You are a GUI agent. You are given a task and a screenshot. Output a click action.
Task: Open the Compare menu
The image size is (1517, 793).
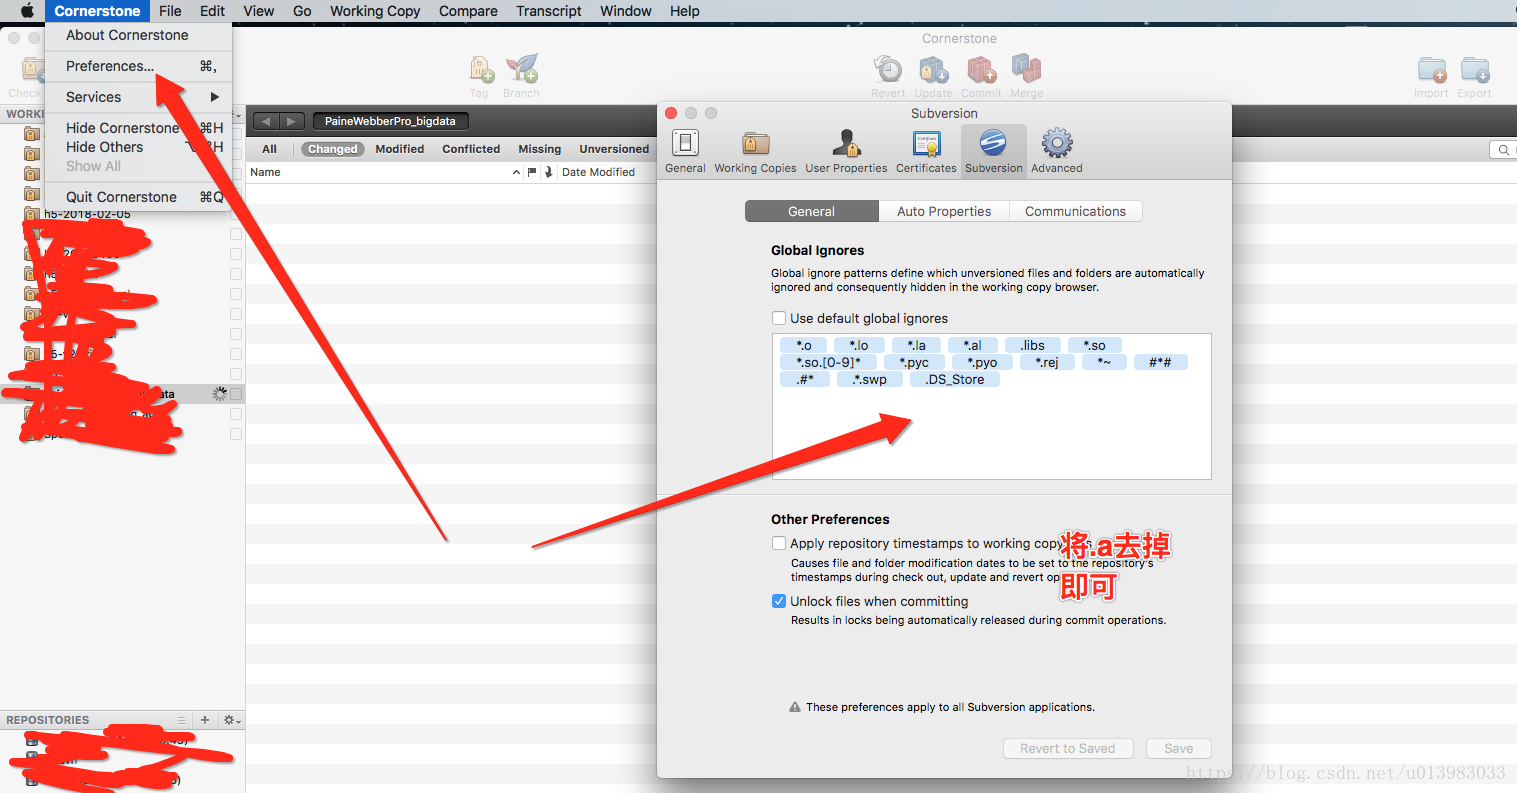point(468,11)
